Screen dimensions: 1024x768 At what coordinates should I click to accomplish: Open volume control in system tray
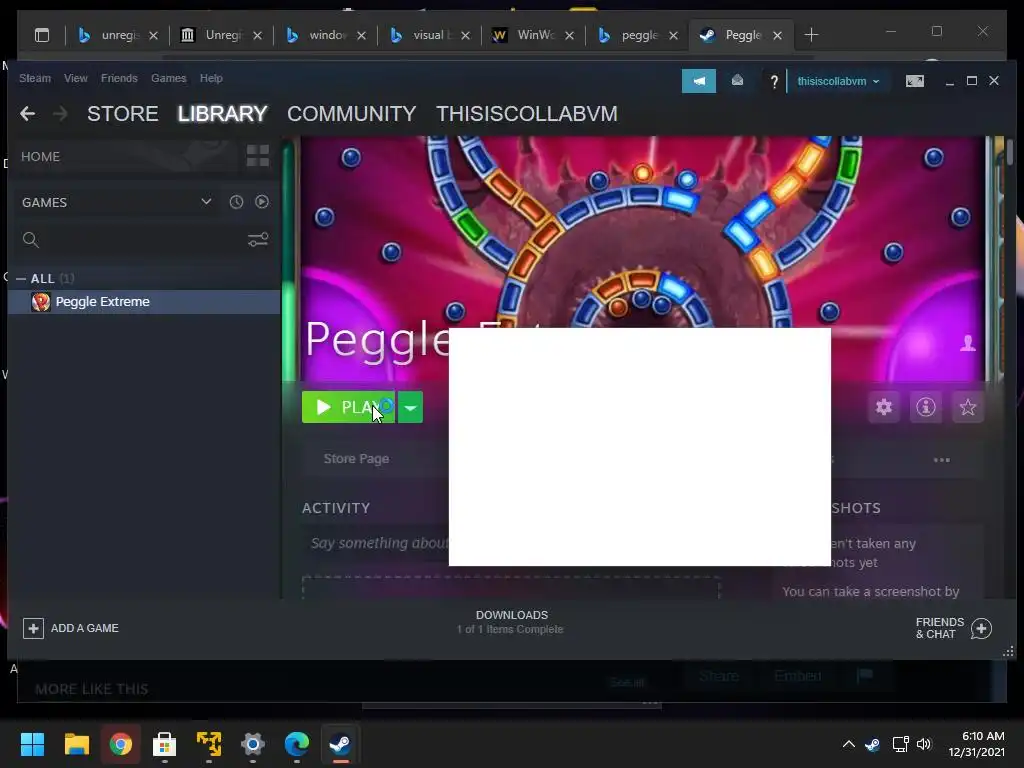[923, 744]
